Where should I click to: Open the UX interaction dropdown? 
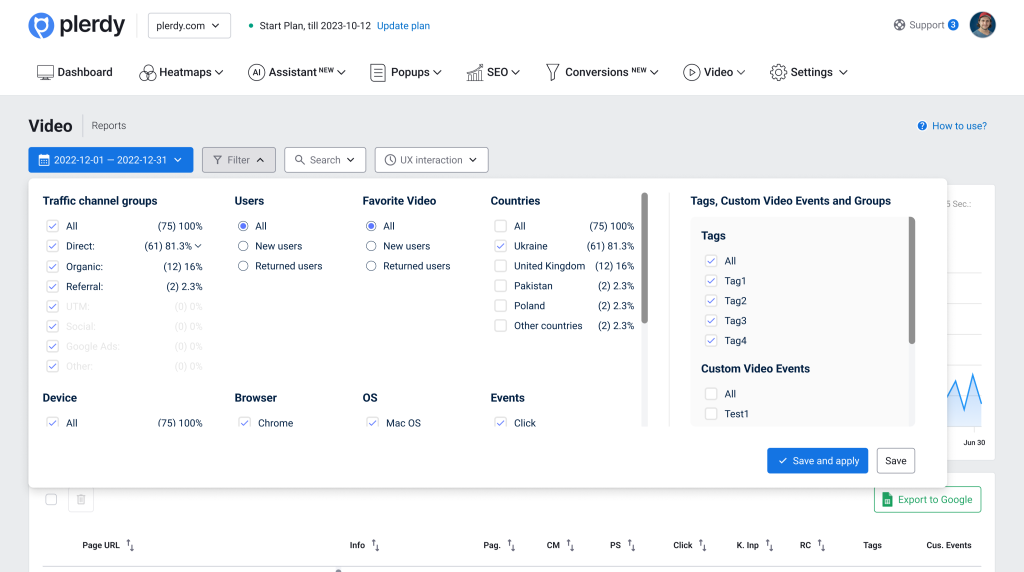[431, 160]
